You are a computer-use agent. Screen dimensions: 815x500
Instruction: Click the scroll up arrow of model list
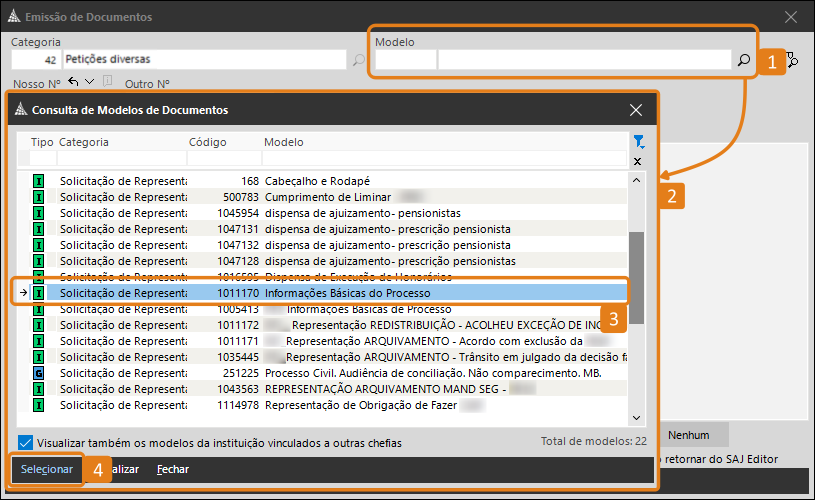637,180
